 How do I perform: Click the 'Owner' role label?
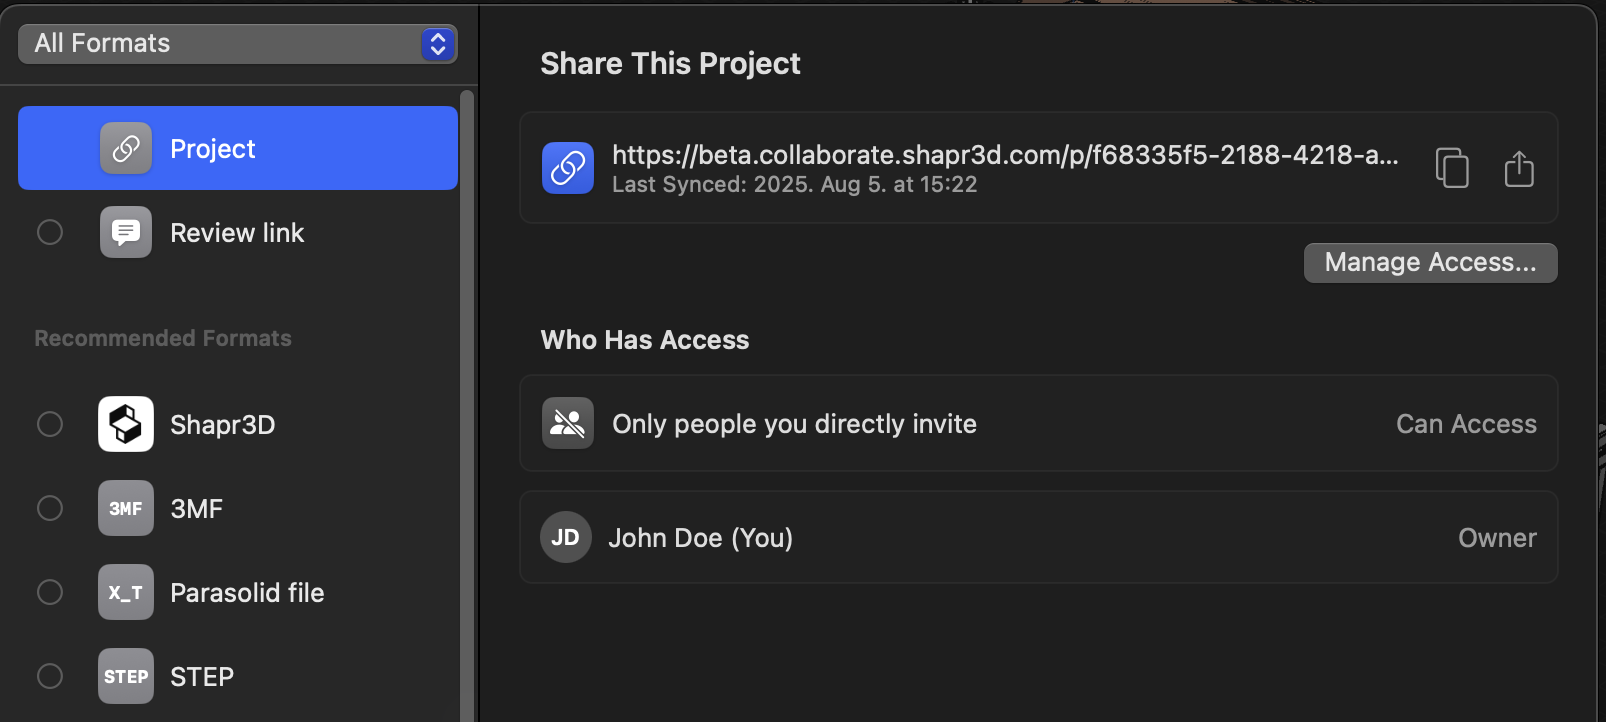1497,538
